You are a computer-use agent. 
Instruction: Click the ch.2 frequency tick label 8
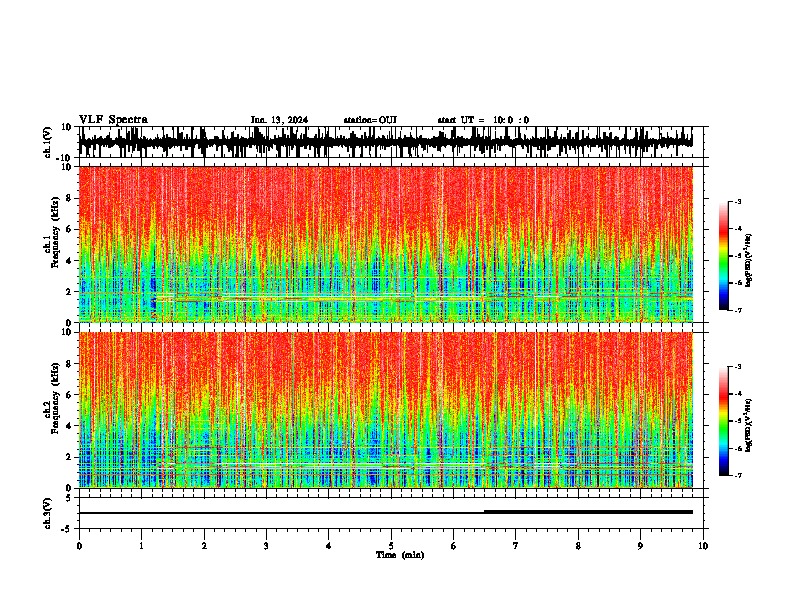click(70, 364)
